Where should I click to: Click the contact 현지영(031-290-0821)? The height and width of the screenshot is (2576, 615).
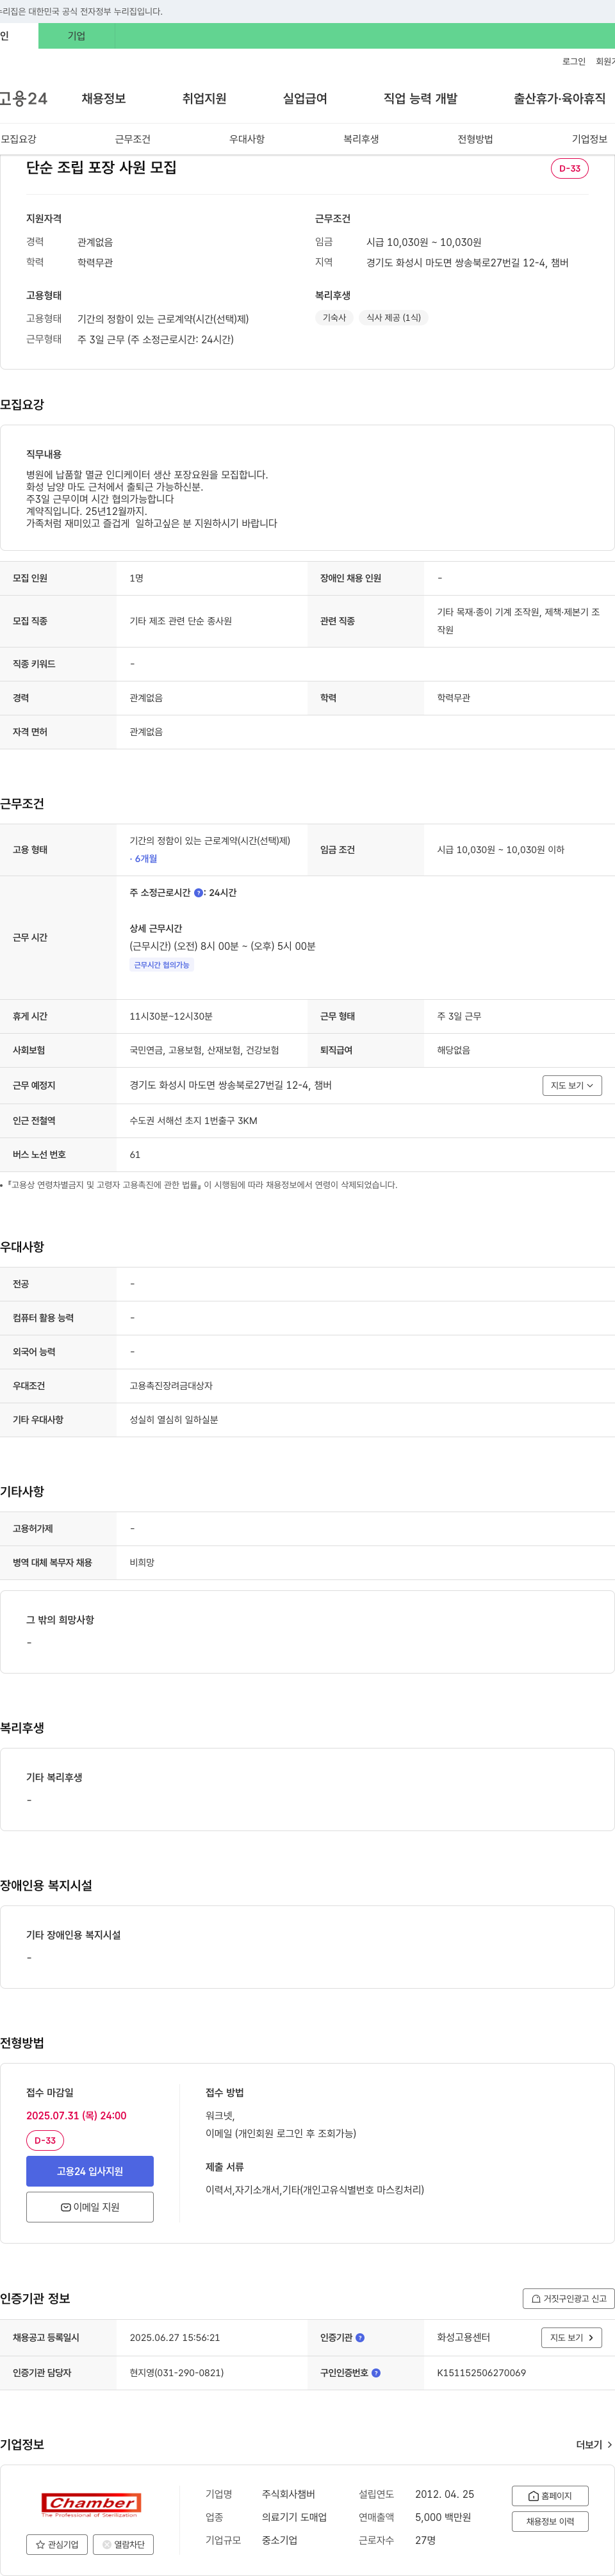pos(176,2373)
